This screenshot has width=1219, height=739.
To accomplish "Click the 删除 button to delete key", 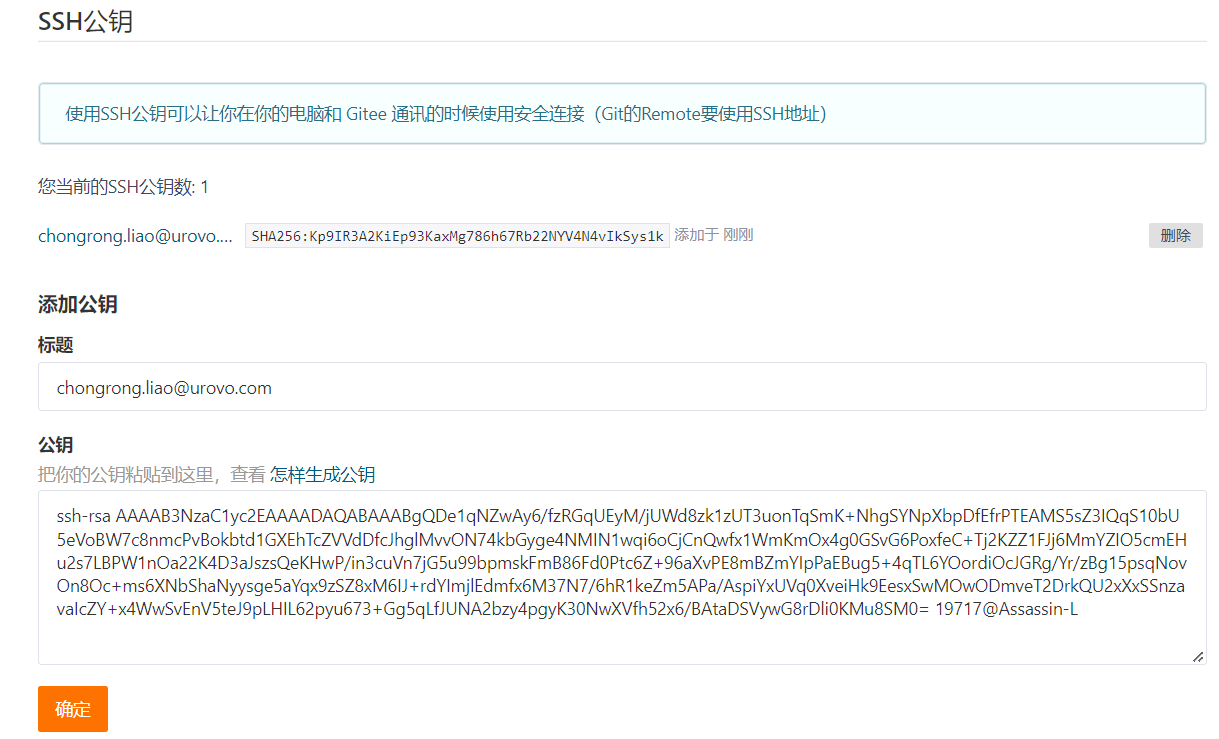I will click(x=1175, y=236).
